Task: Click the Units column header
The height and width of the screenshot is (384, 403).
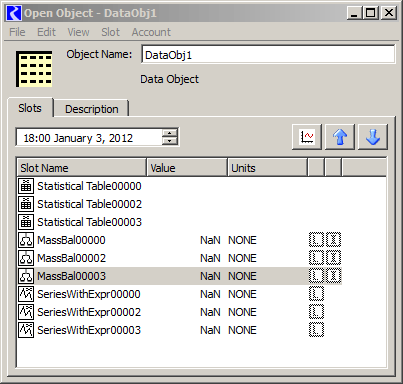Action: coord(268,168)
